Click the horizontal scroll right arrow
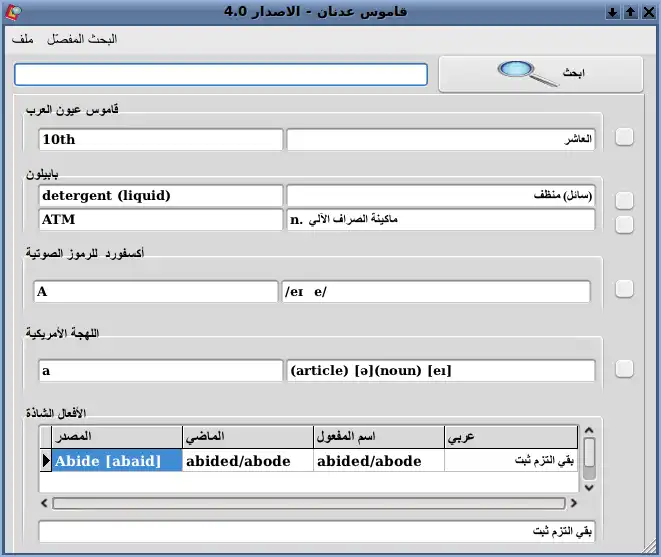This screenshot has width=661, height=557. click(x=573, y=503)
